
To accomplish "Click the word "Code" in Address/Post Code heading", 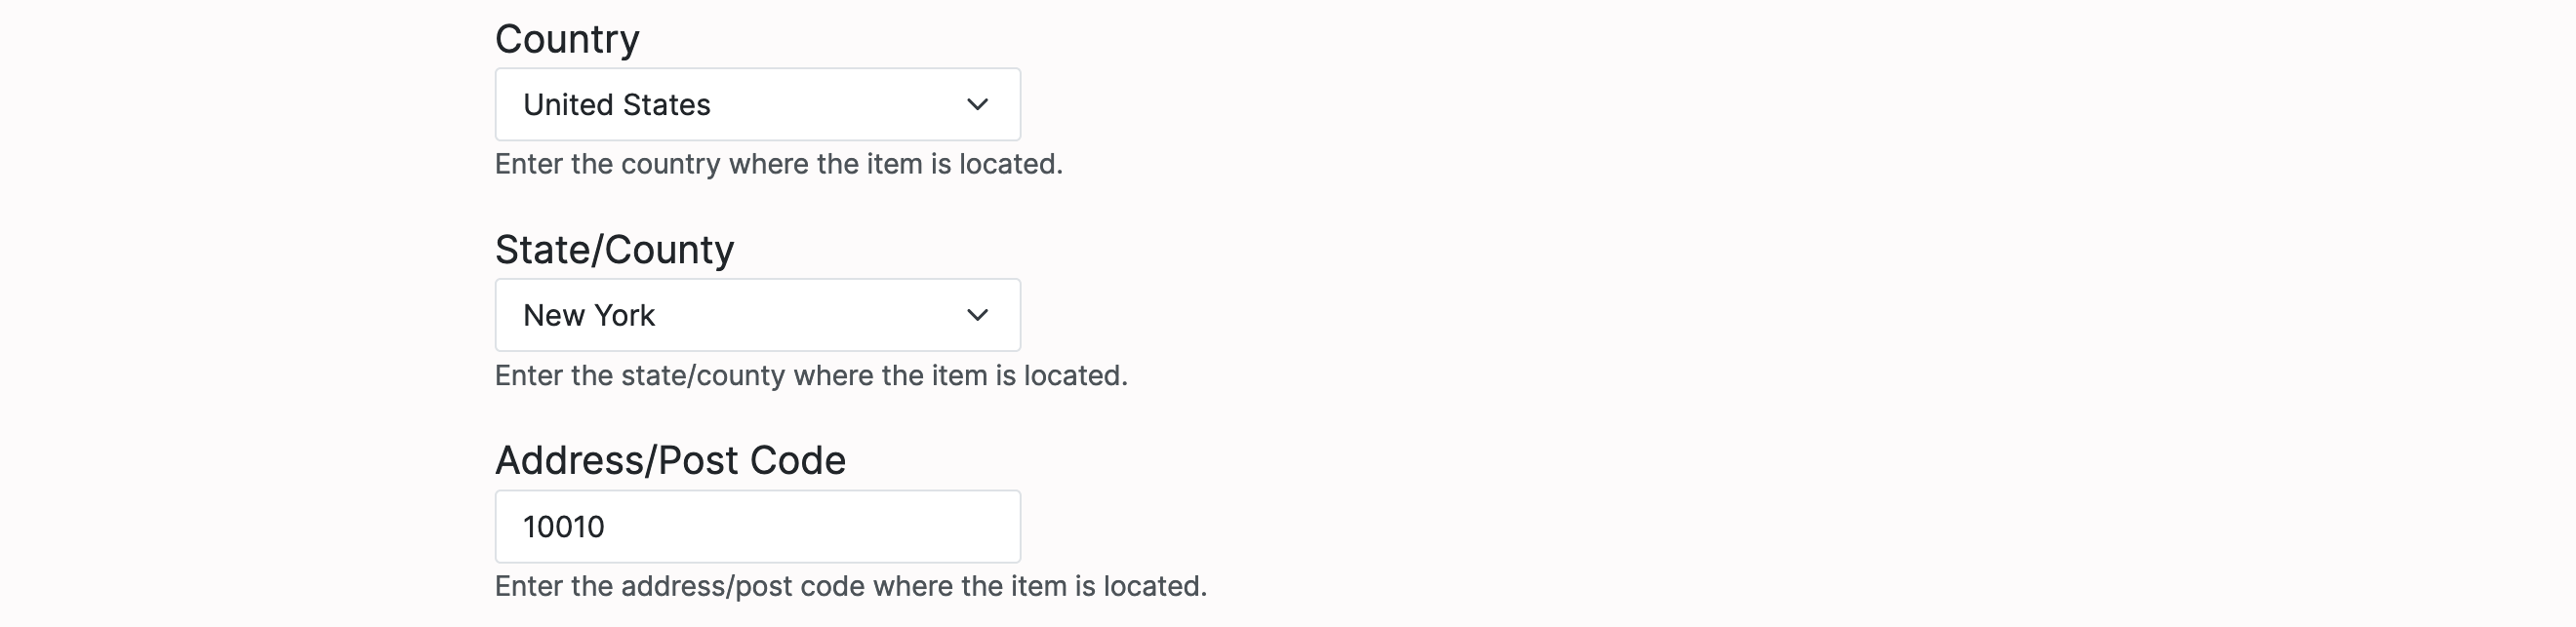I will click(x=797, y=460).
